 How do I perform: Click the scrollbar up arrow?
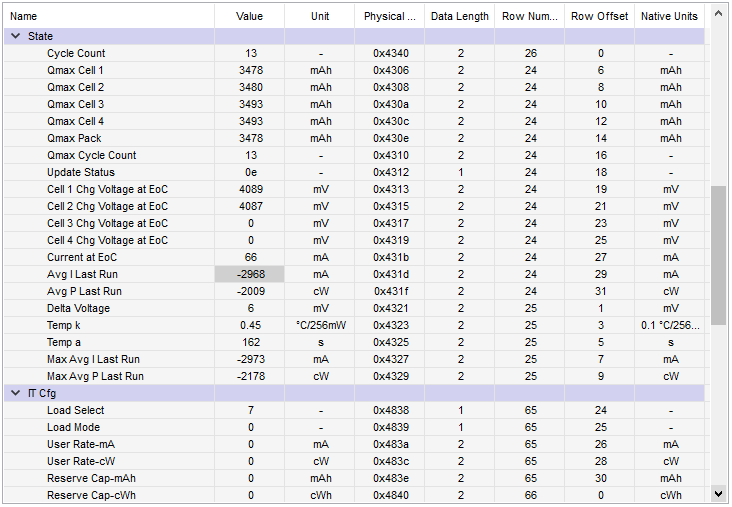[718, 14]
